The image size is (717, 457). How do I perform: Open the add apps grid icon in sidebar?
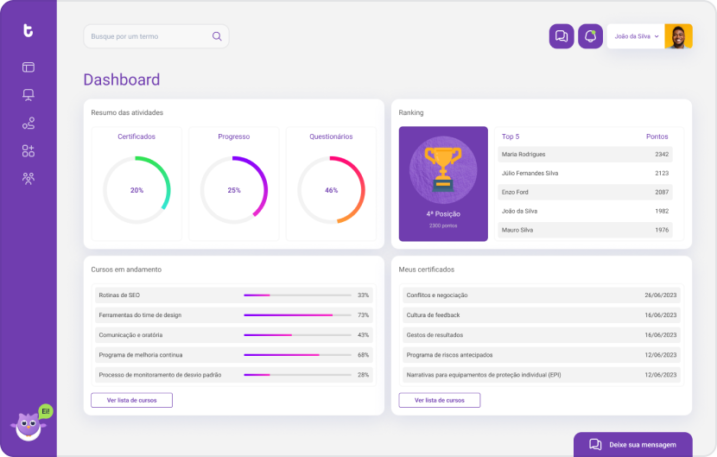pos(28,151)
